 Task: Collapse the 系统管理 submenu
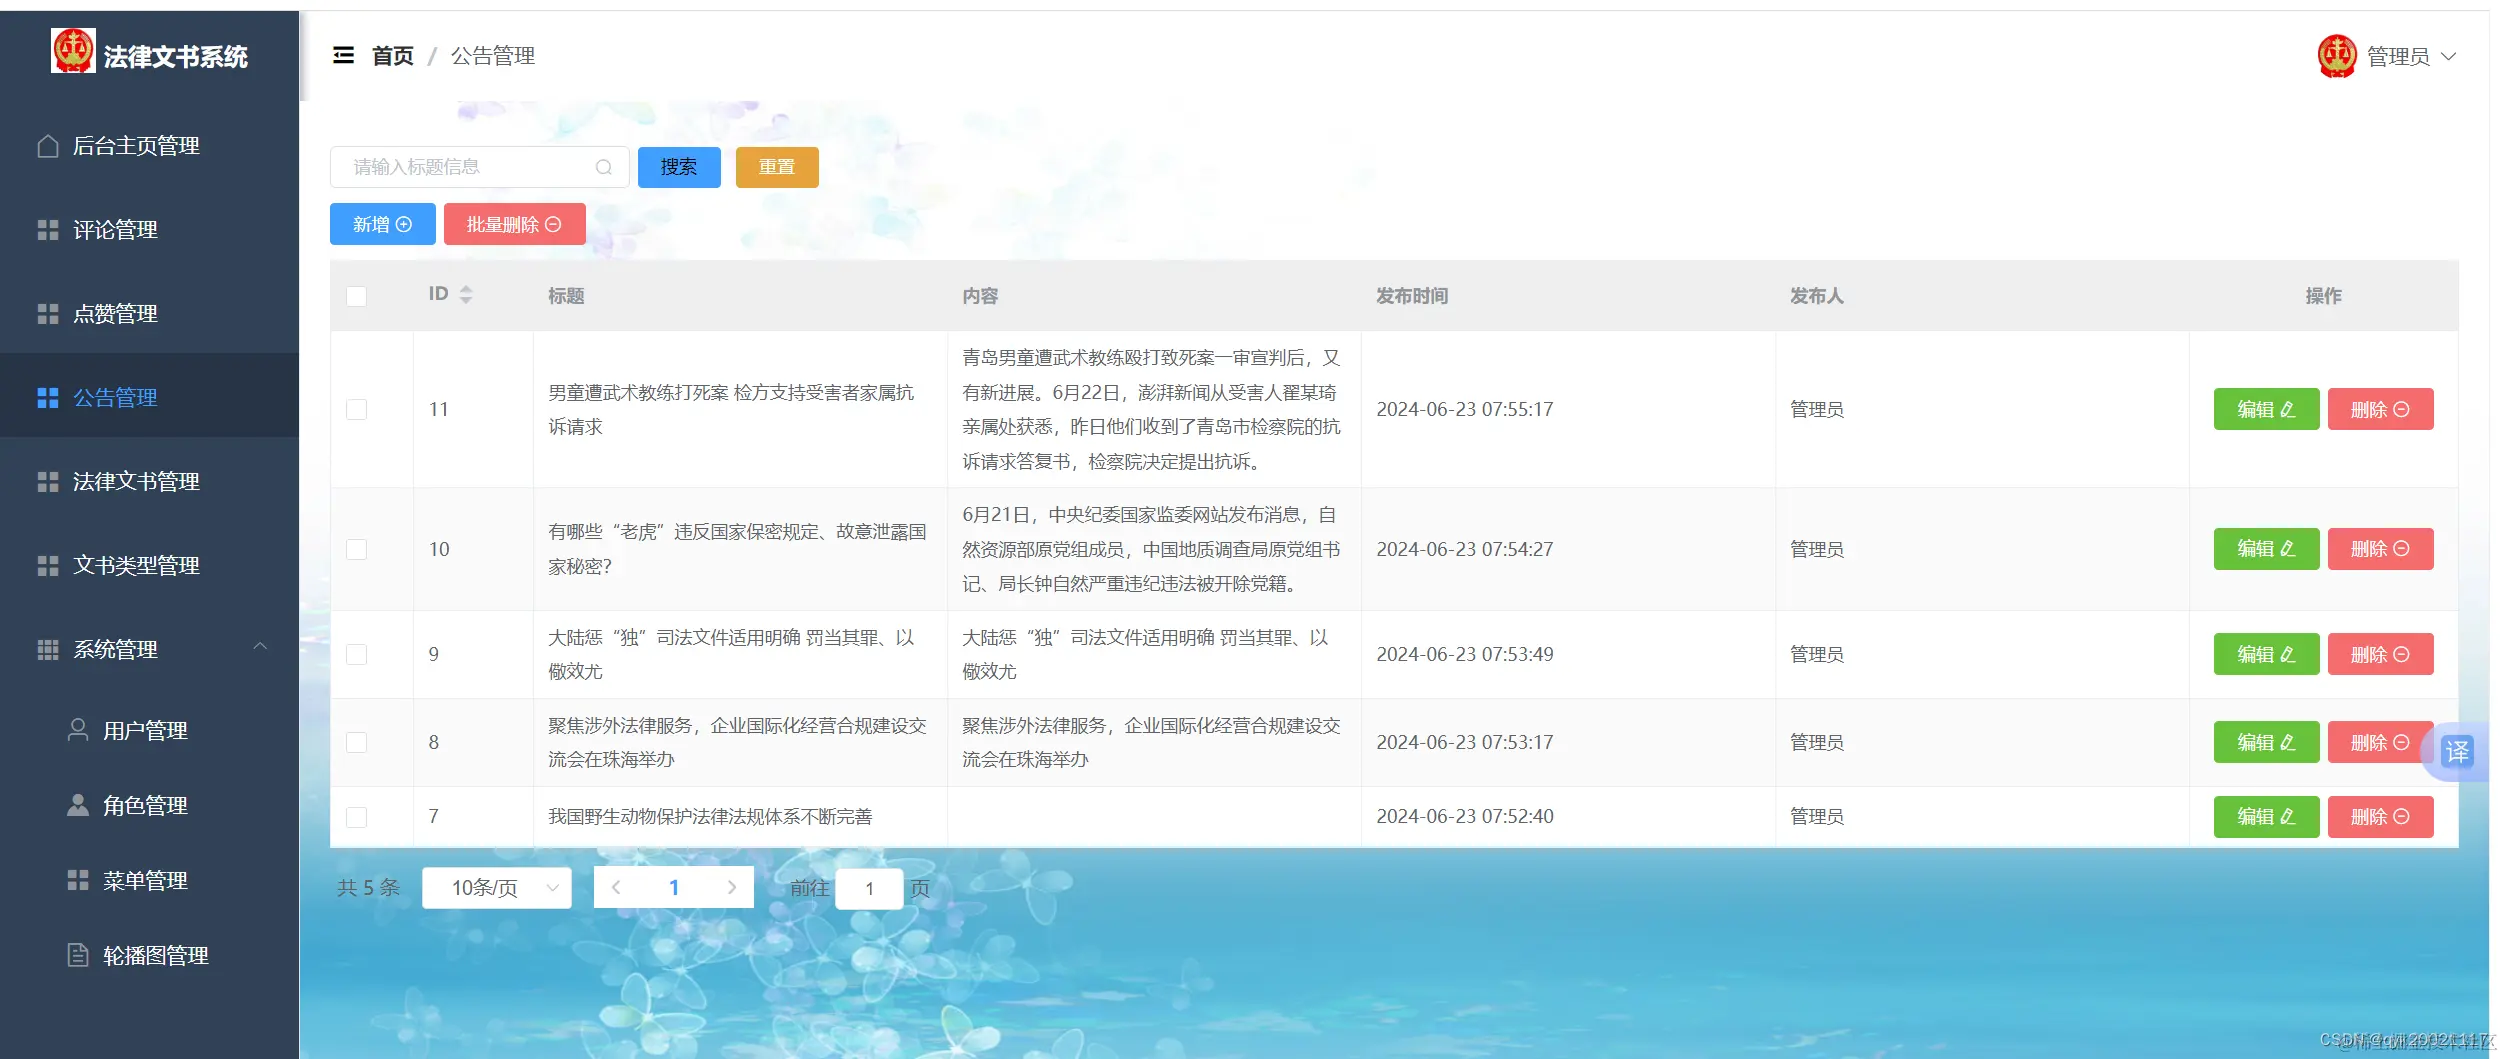260,647
